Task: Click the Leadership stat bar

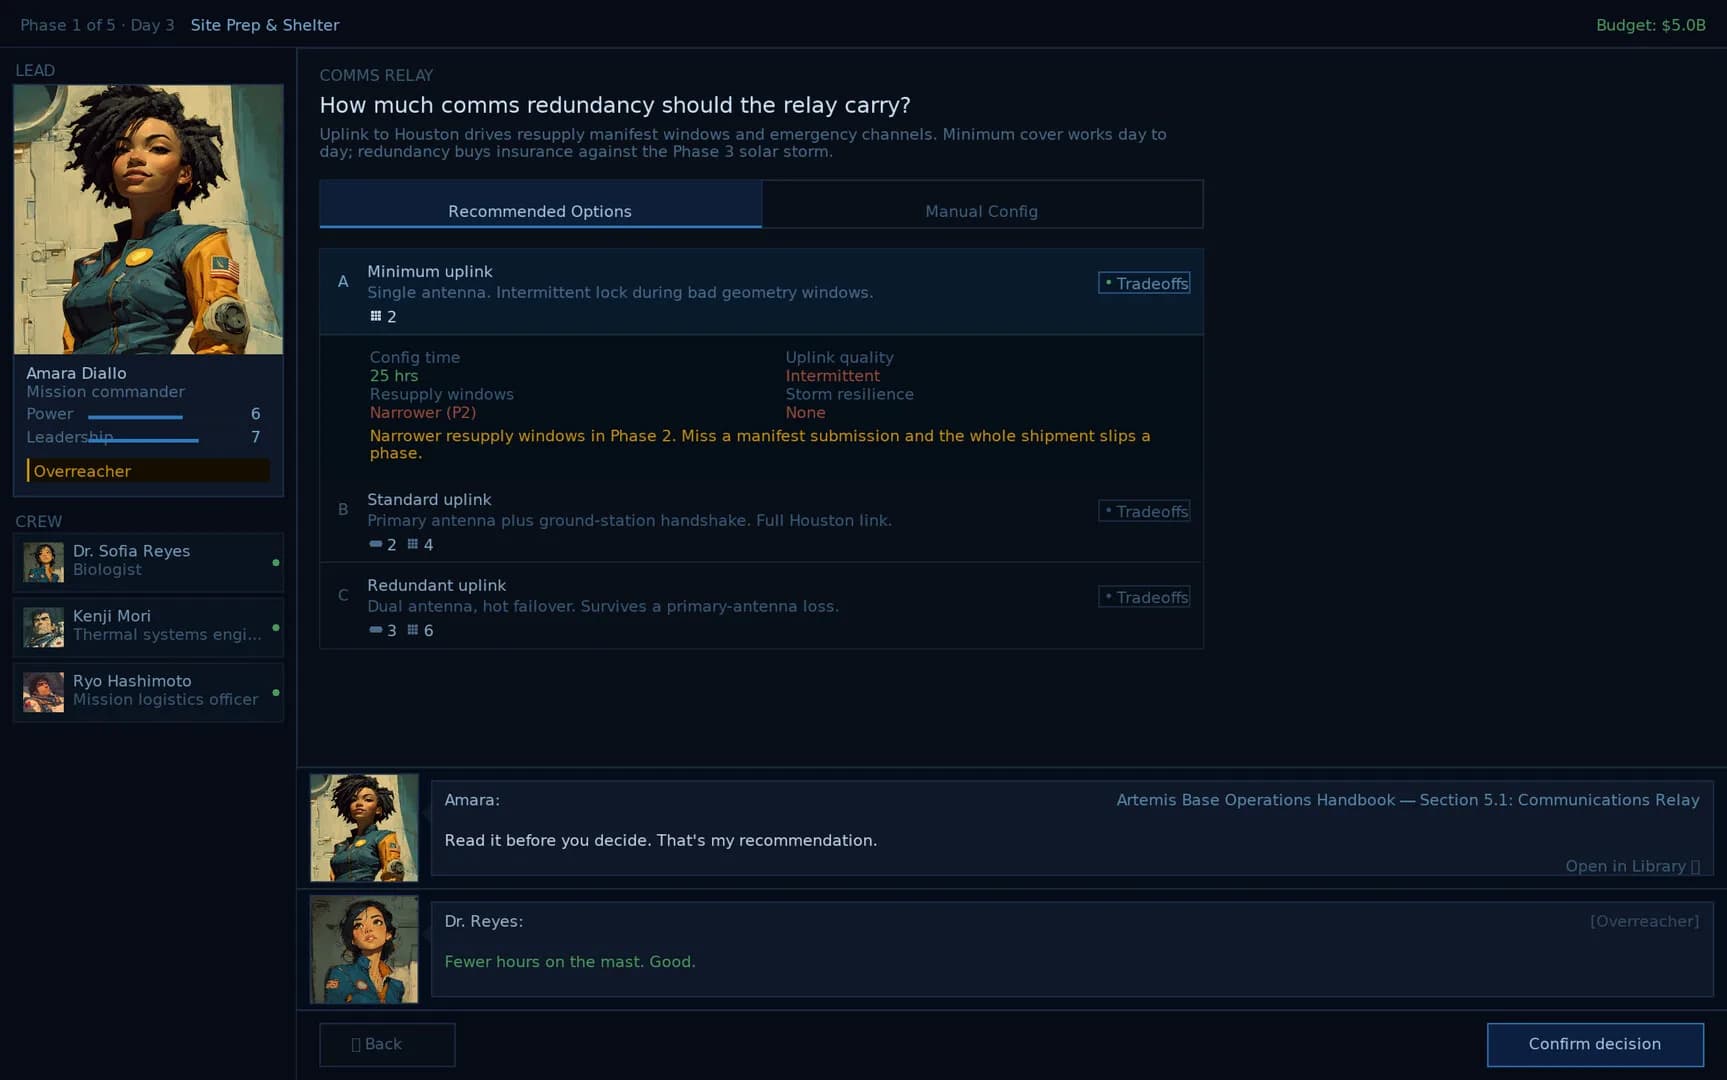Action: click(x=143, y=440)
